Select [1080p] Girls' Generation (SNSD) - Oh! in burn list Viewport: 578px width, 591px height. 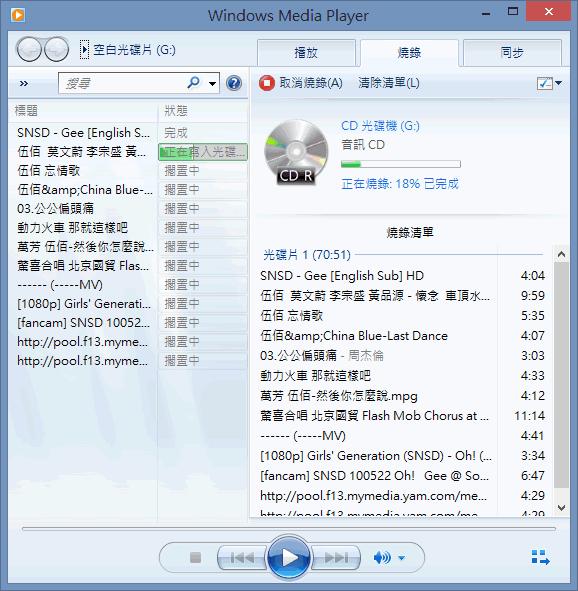click(x=376, y=456)
